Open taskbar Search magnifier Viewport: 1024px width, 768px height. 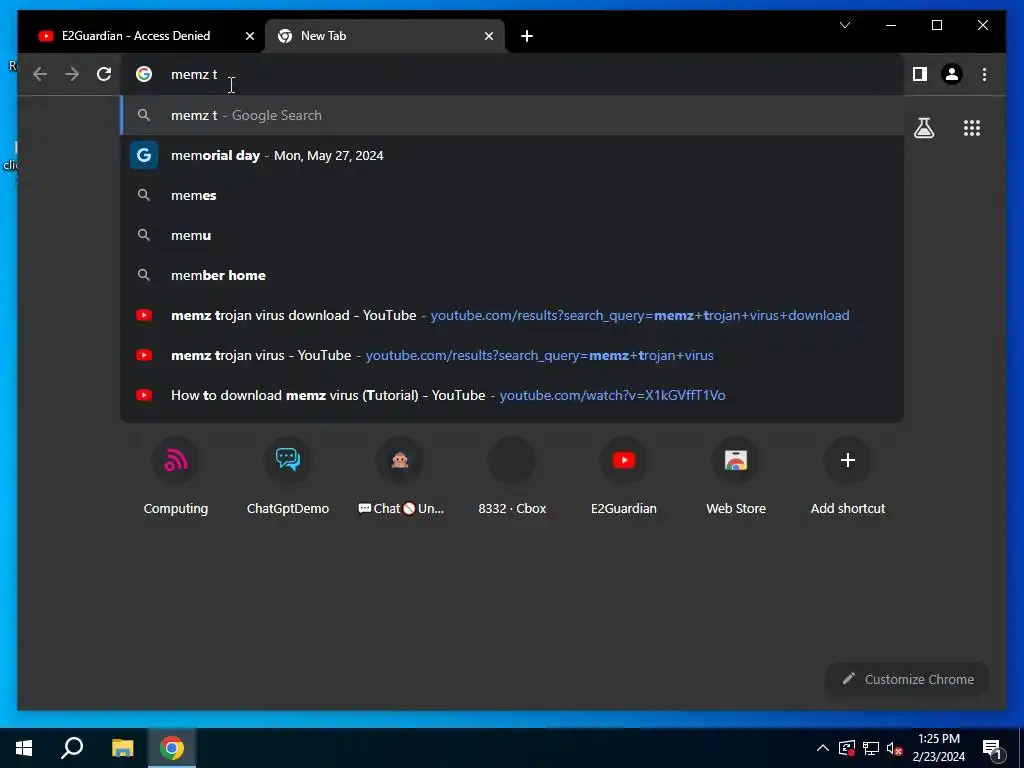pos(72,748)
